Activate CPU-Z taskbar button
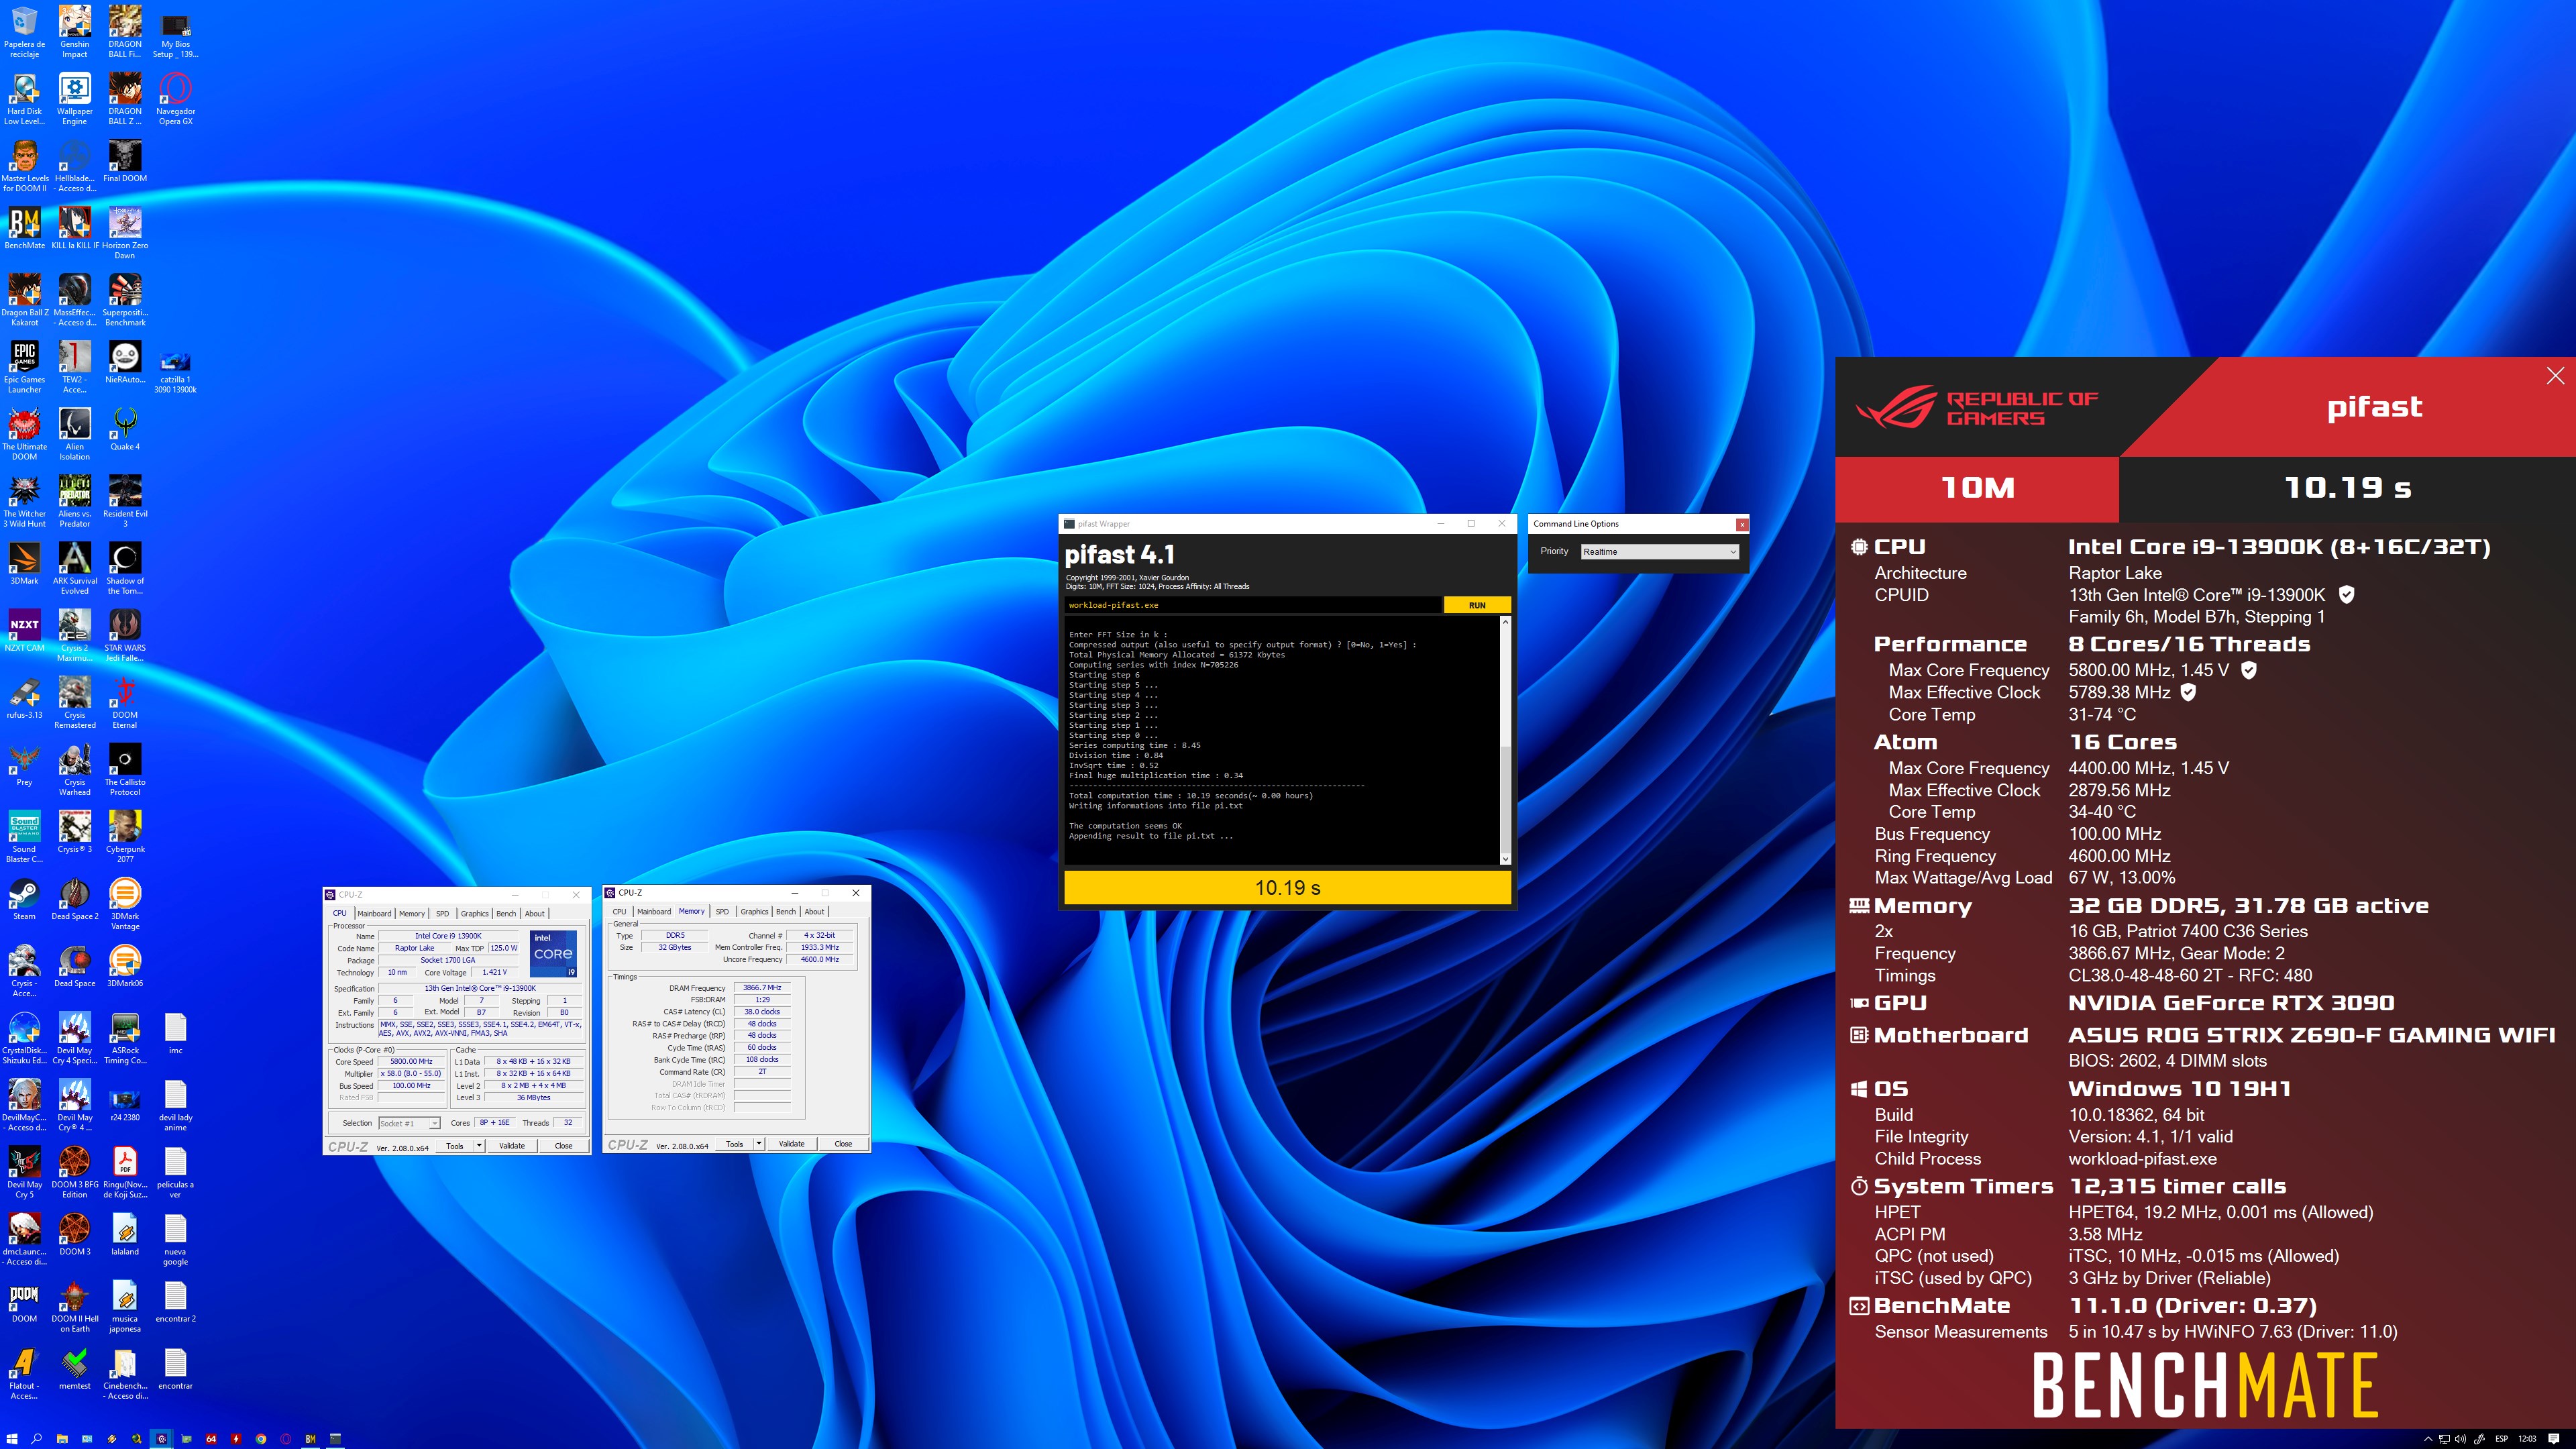The width and height of the screenshot is (2576, 1449). coord(161,1439)
